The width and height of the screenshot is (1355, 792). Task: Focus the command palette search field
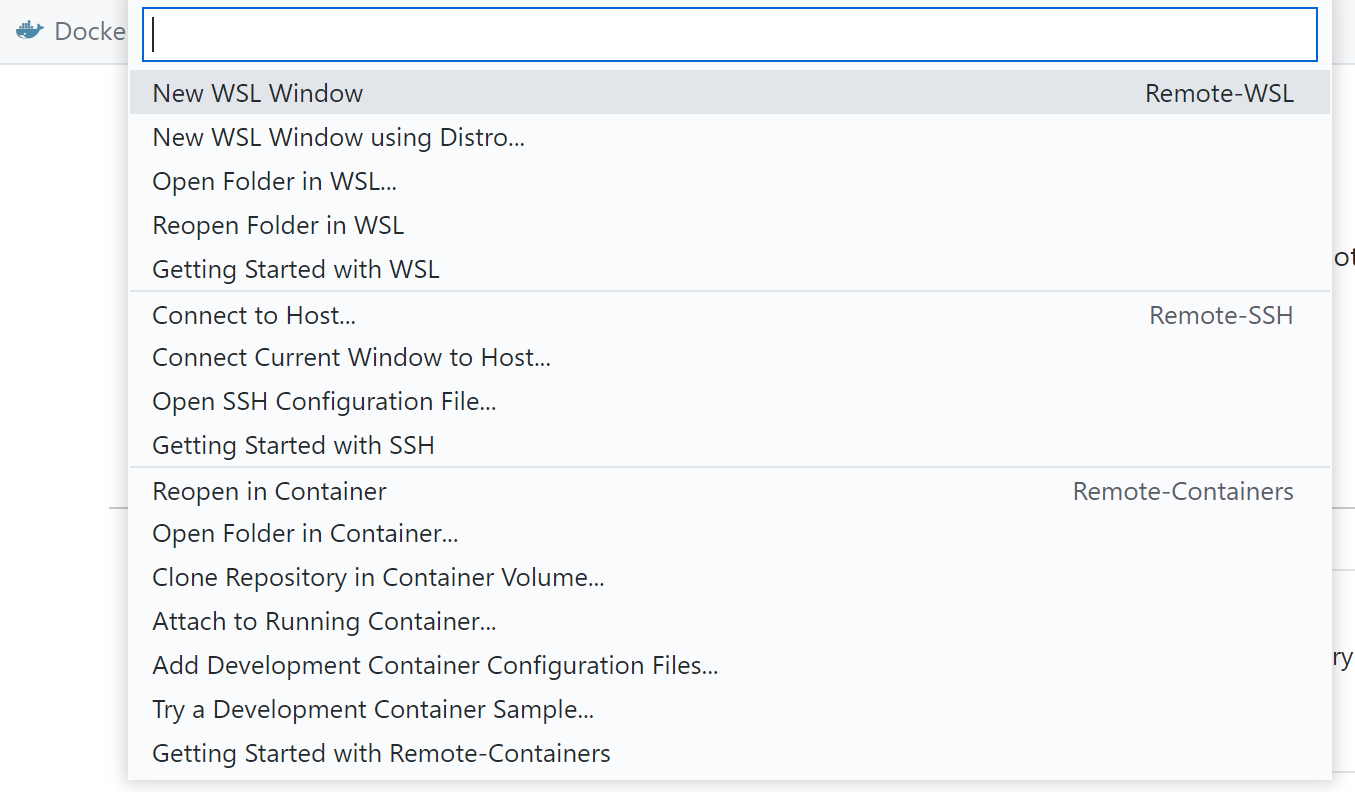click(x=730, y=34)
